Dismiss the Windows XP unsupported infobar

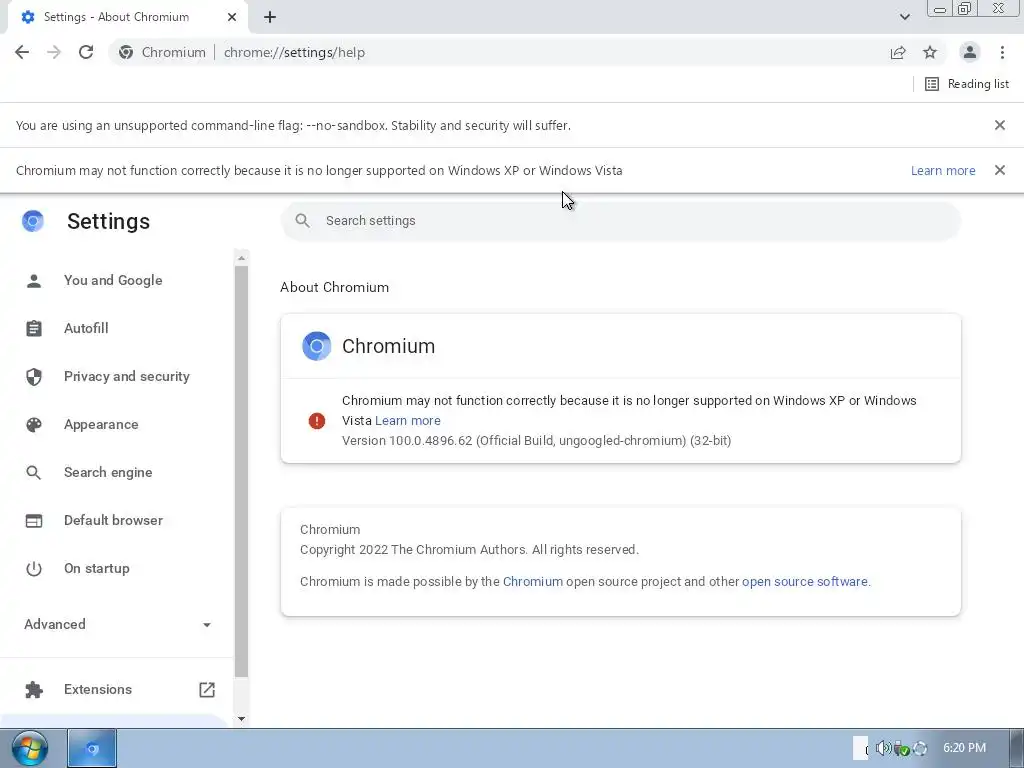(1000, 170)
